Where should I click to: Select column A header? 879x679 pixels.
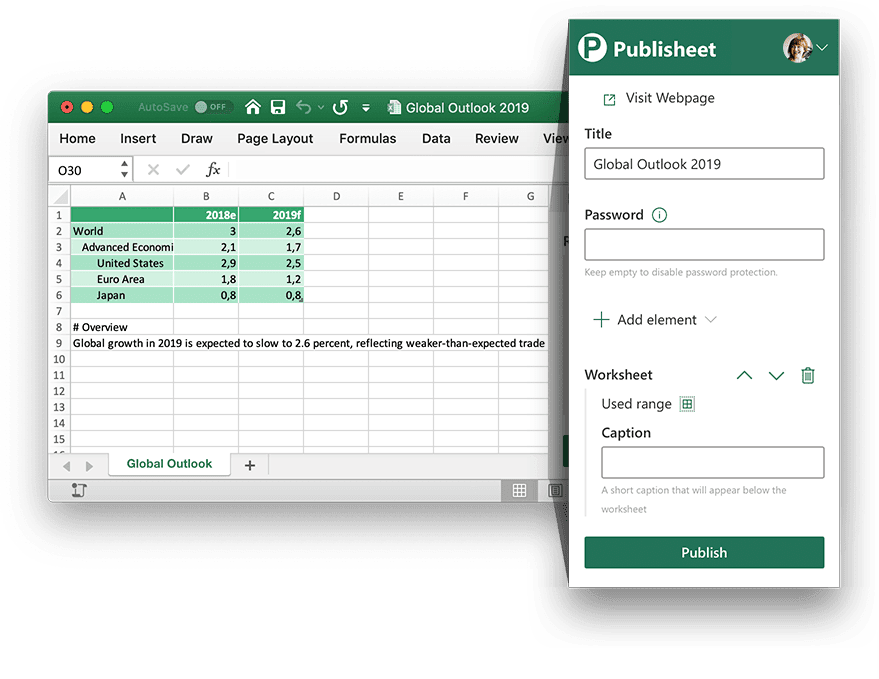pyautogui.click(x=122, y=196)
